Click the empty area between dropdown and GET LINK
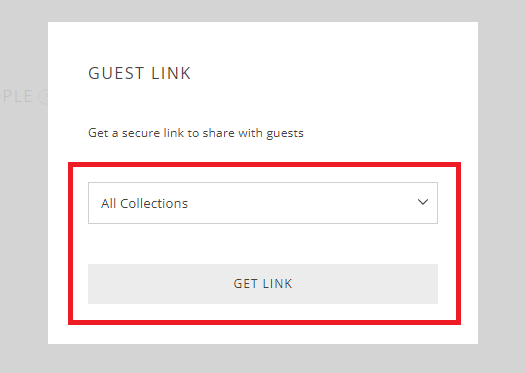Image resolution: width=525 pixels, height=373 pixels. 263,244
